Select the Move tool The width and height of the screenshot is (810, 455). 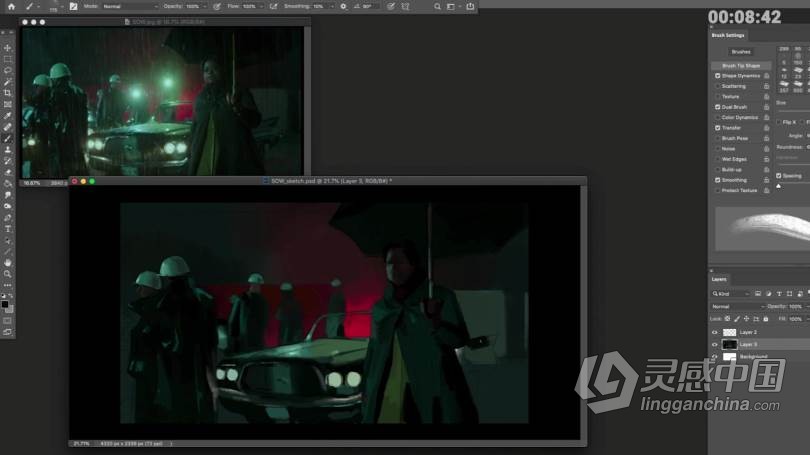coord(7,48)
